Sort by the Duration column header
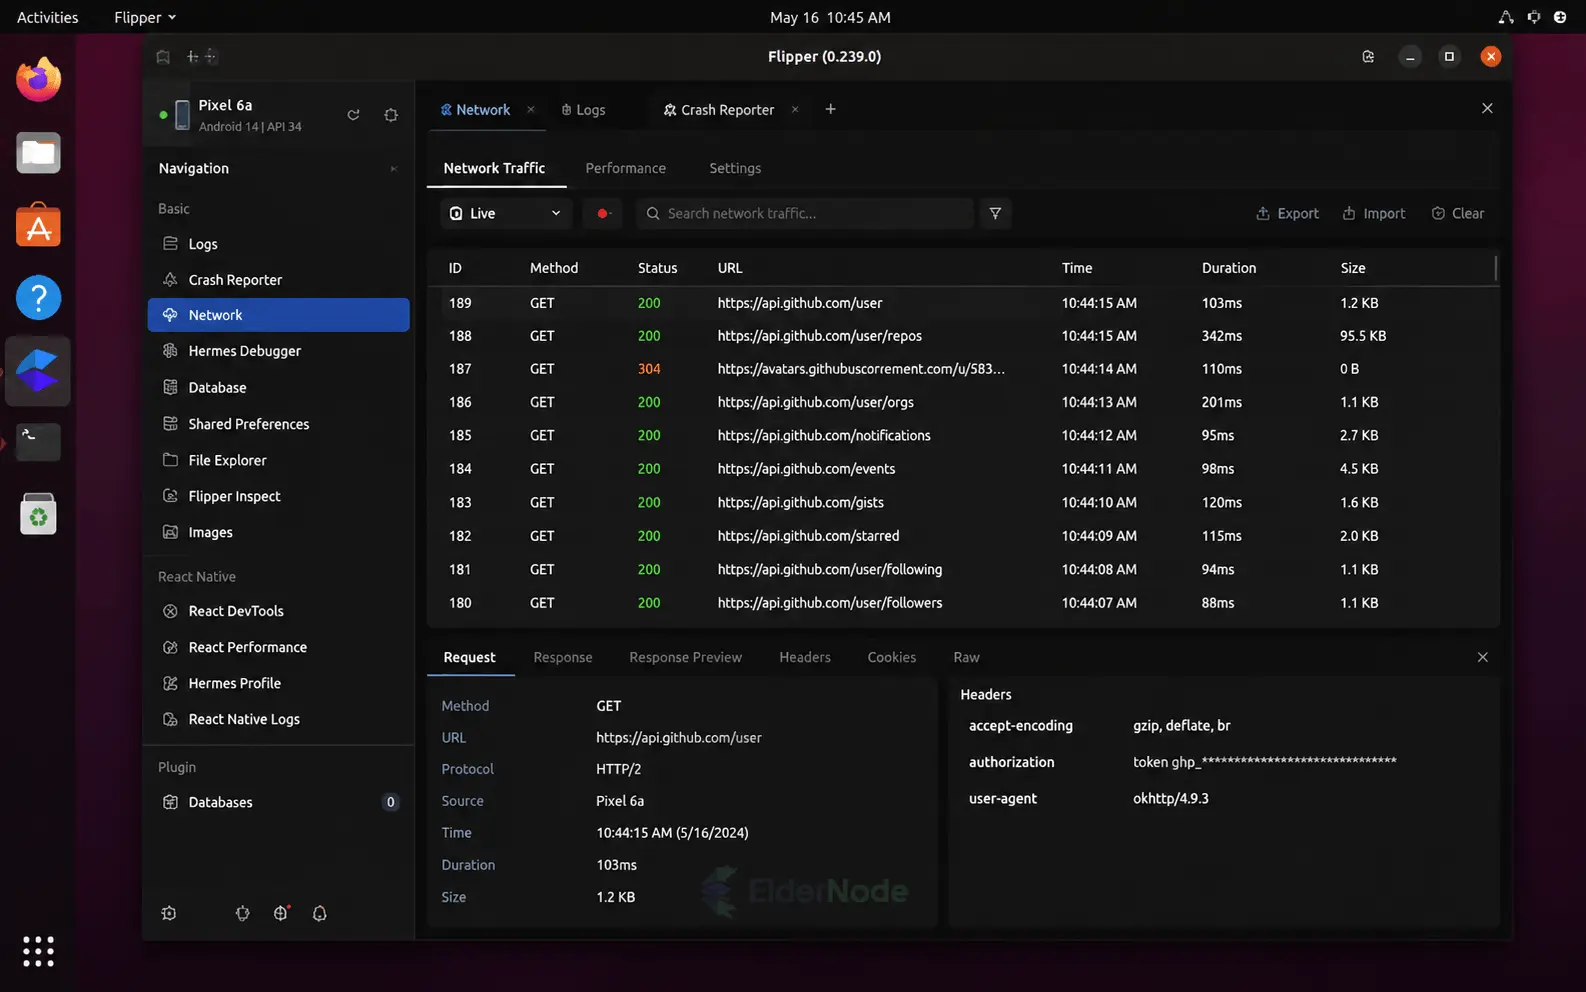The width and height of the screenshot is (1586, 992). click(1229, 268)
